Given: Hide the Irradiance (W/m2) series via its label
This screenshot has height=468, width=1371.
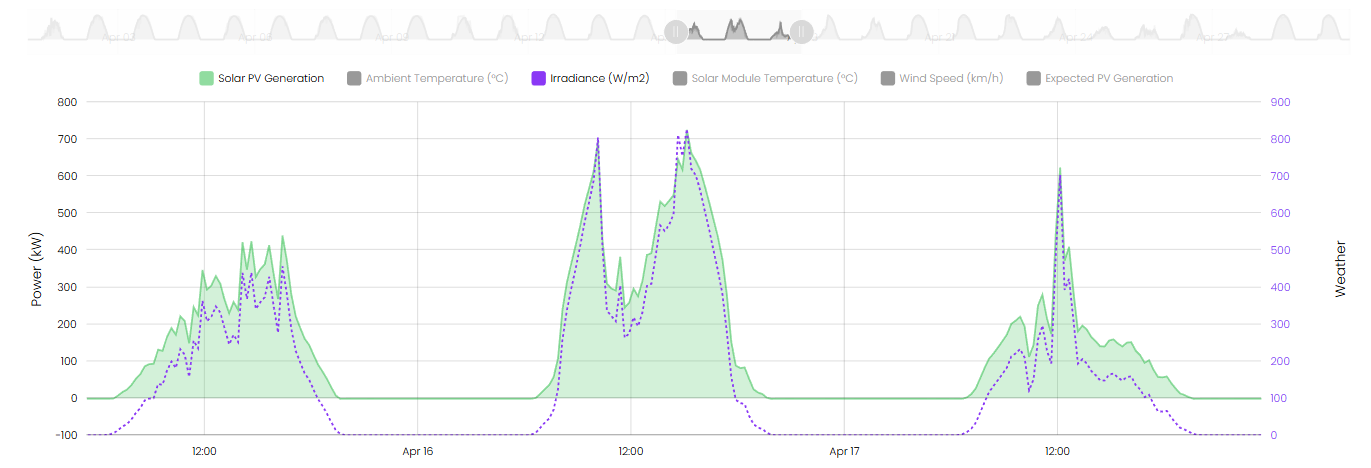Looking at the screenshot, I should coord(599,78).
